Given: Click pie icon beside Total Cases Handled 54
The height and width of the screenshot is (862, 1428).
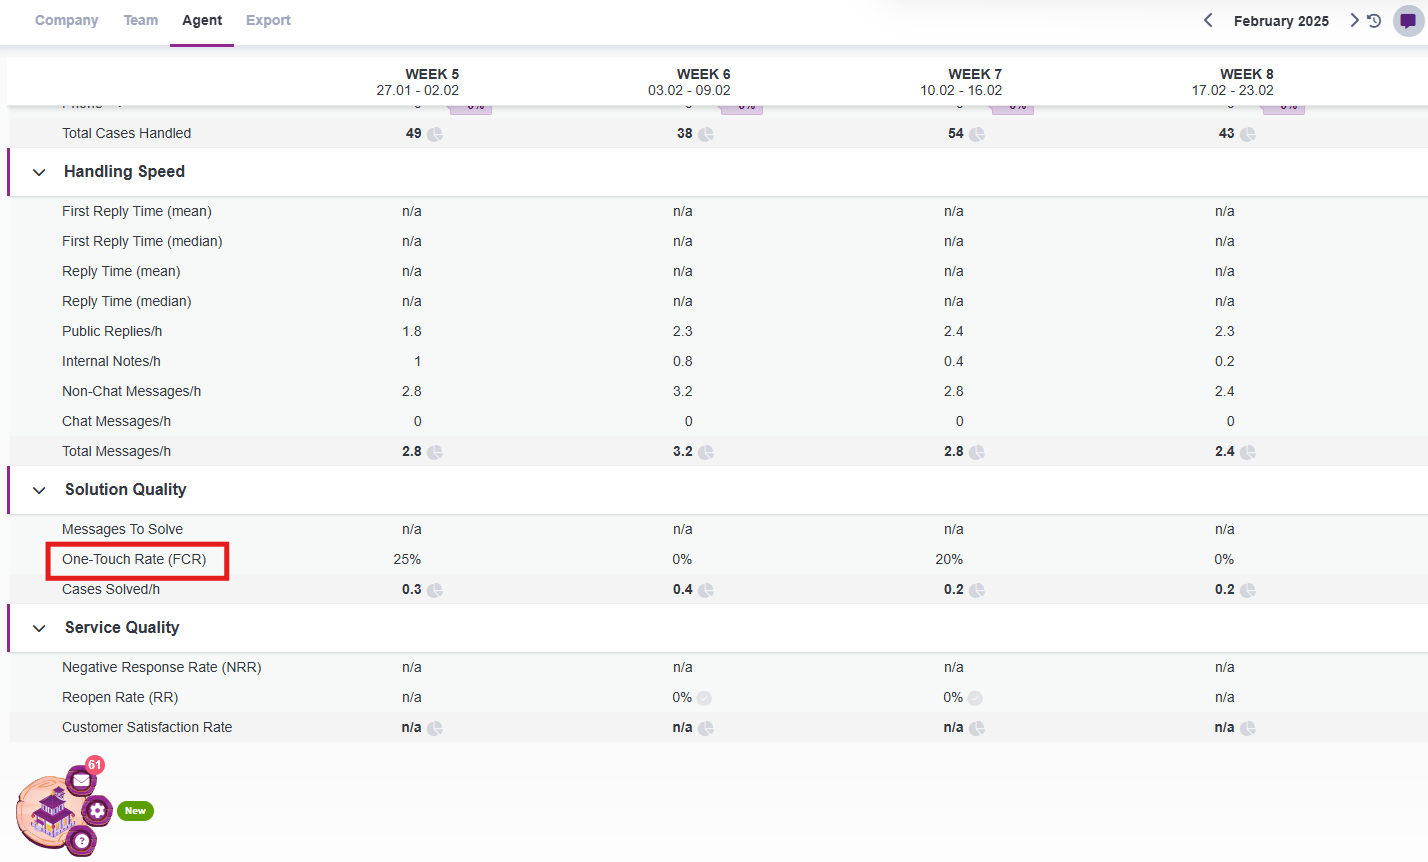Looking at the screenshot, I should click(977, 134).
